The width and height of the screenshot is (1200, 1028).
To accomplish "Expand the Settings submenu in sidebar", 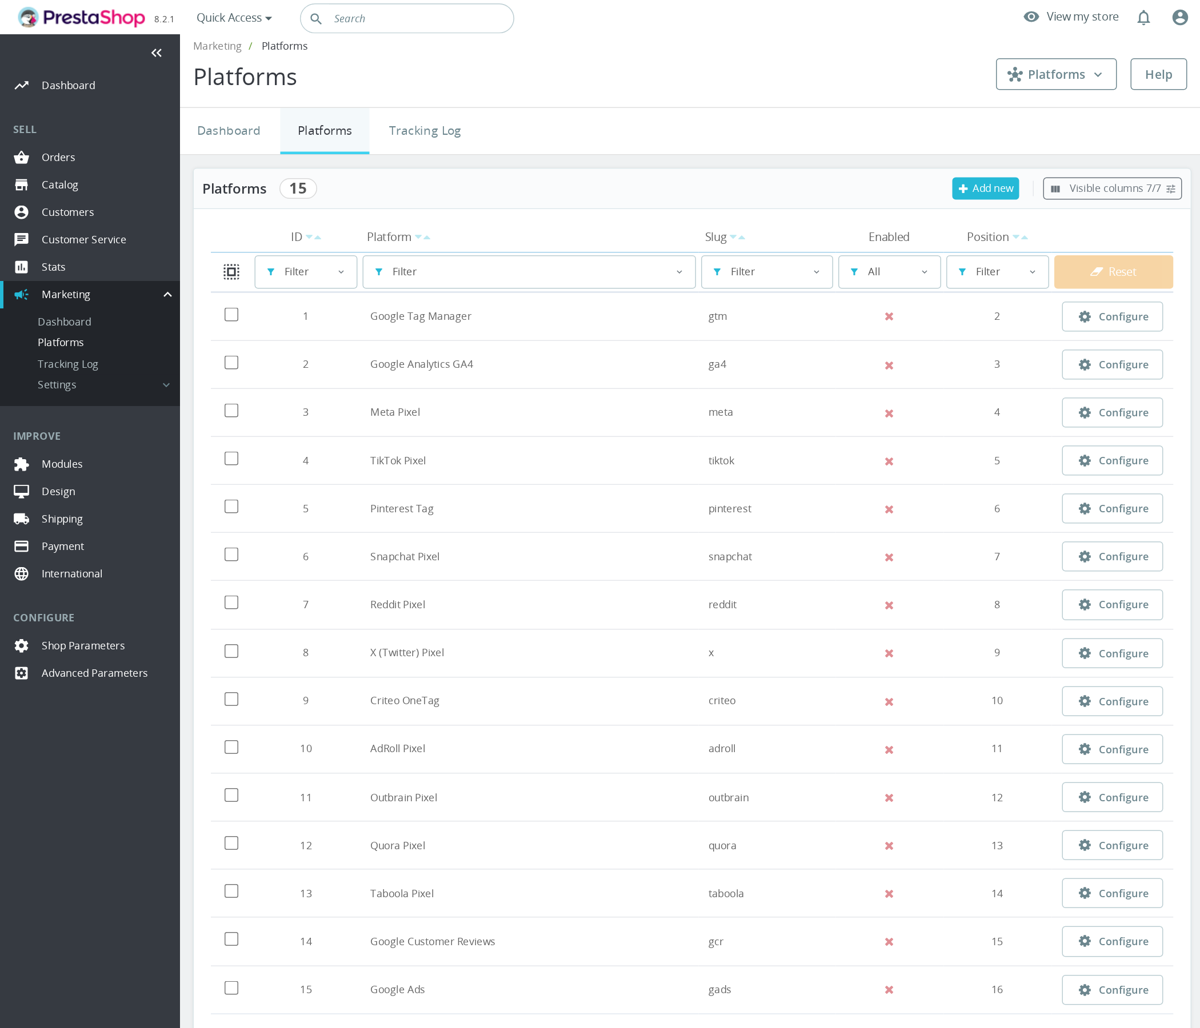I will [166, 385].
